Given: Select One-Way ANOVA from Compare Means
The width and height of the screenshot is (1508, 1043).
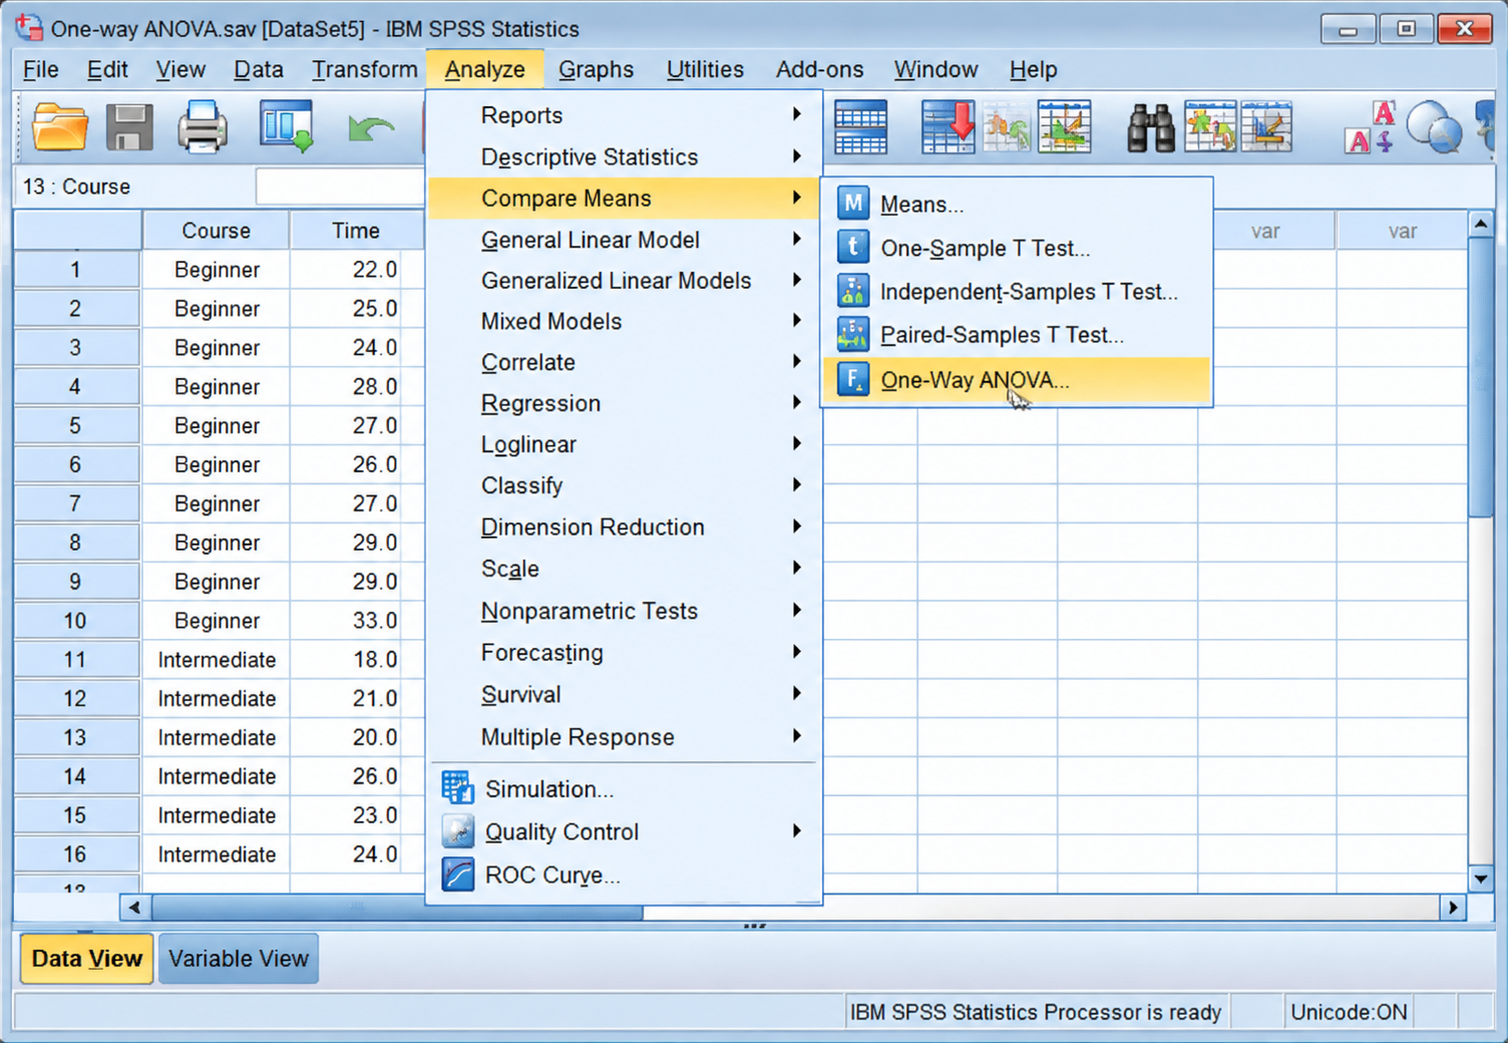Looking at the screenshot, I should pyautogui.click(x=1016, y=380).
